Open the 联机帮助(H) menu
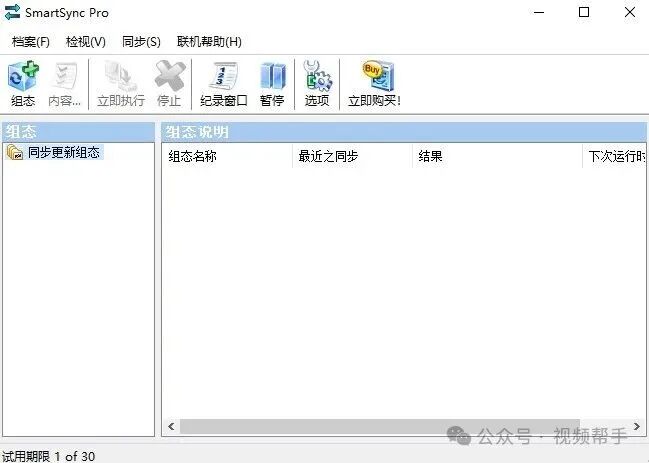Image resolution: width=649 pixels, height=463 pixels. (x=209, y=42)
